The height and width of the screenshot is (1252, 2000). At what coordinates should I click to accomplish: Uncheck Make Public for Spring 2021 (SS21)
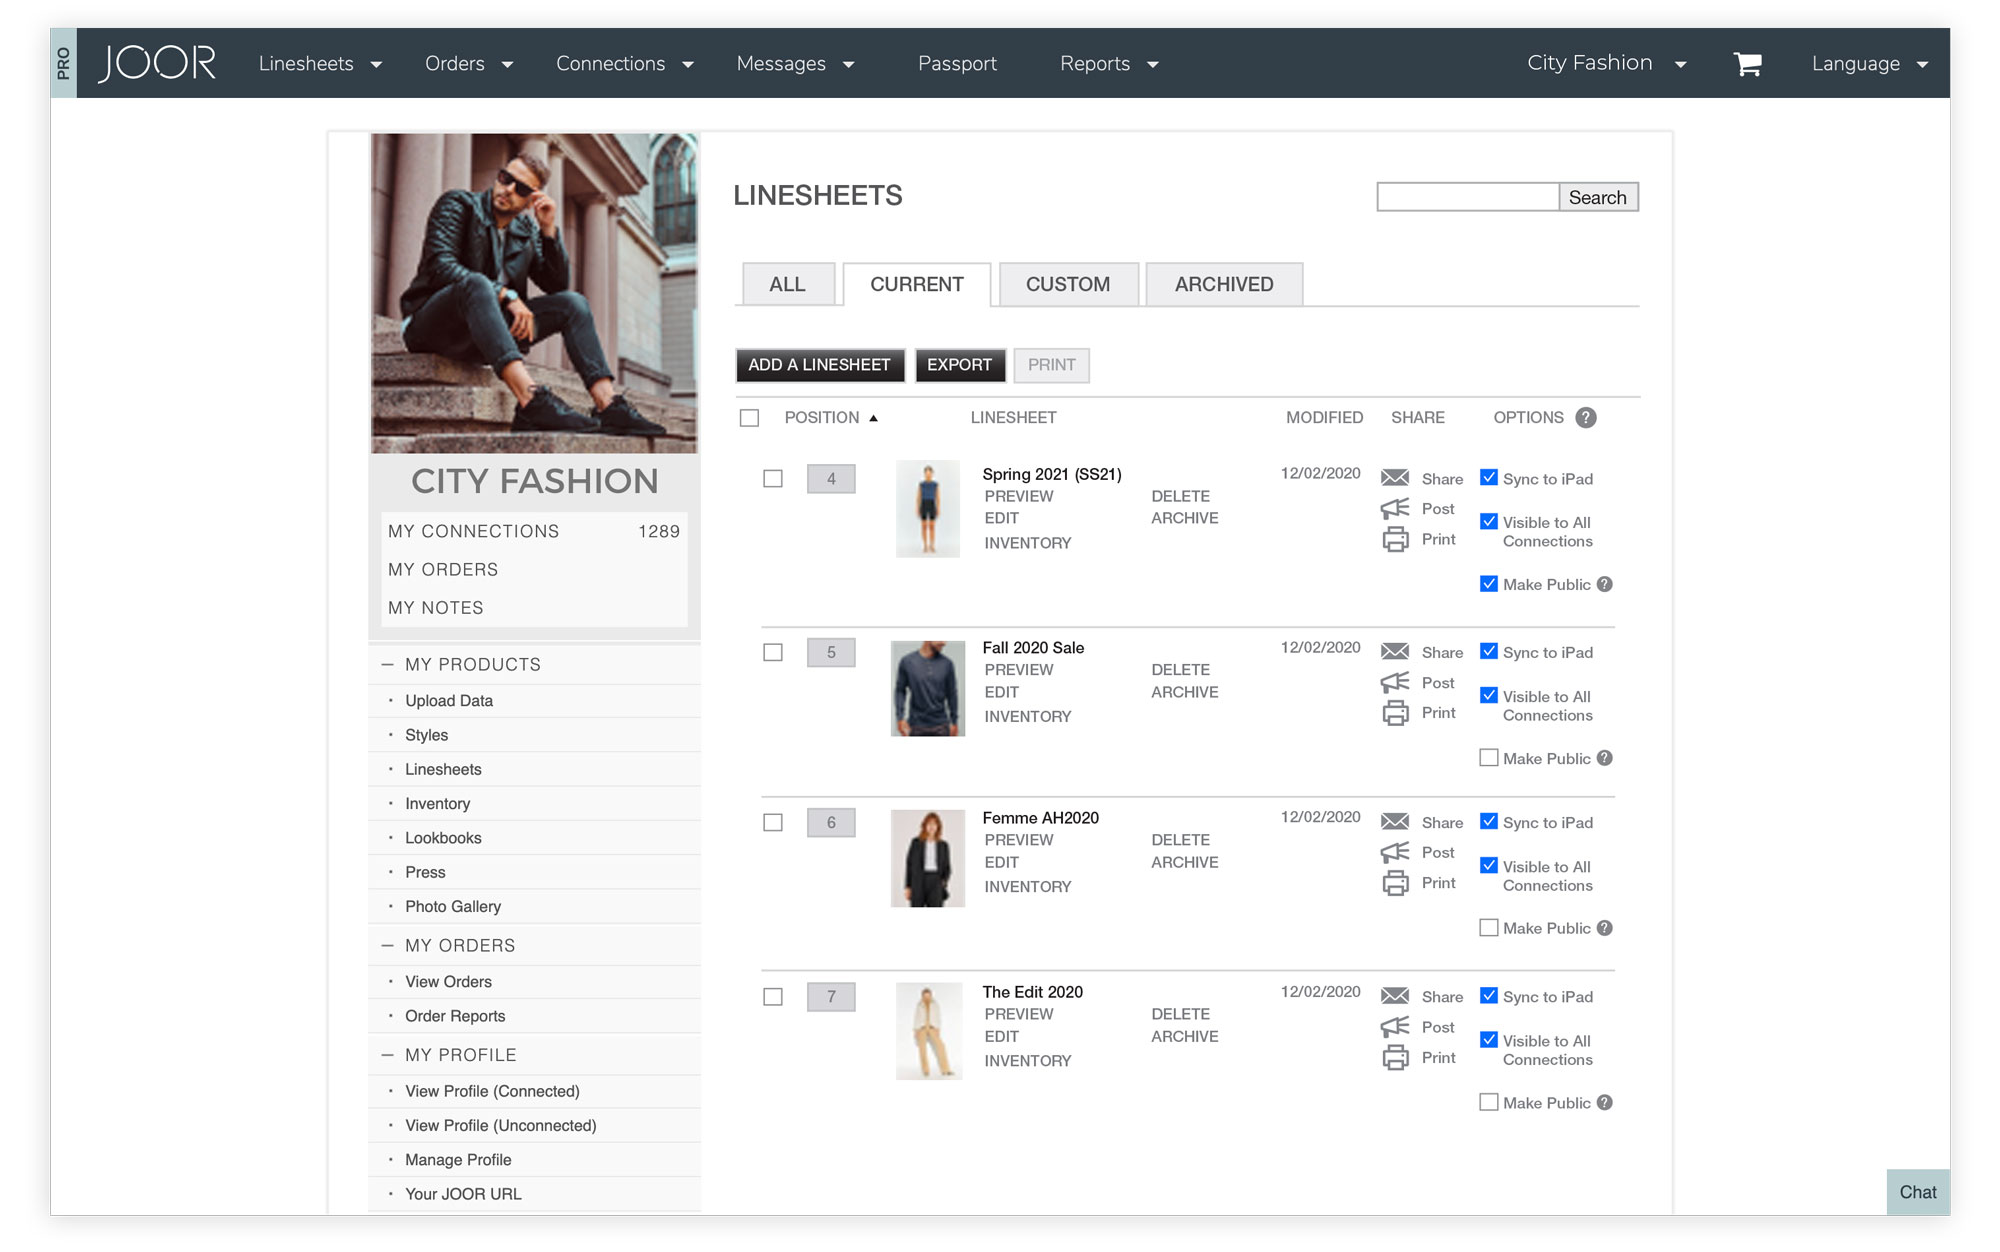coord(1489,584)
